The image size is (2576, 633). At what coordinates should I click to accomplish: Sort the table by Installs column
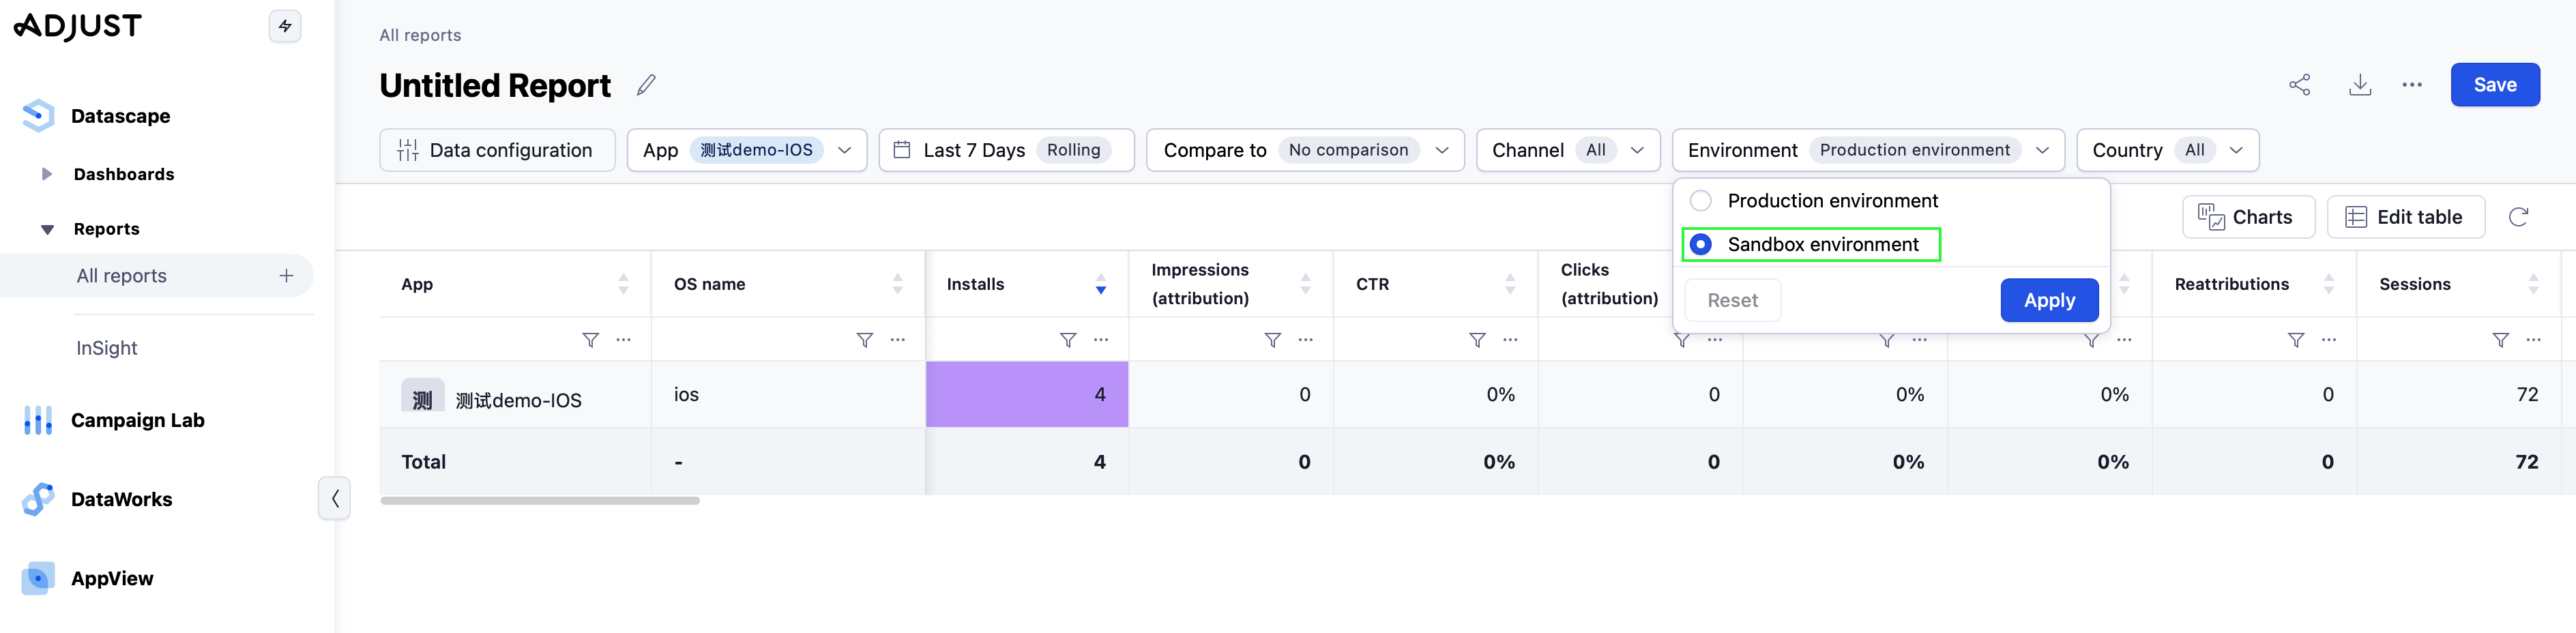point(1100,284)
